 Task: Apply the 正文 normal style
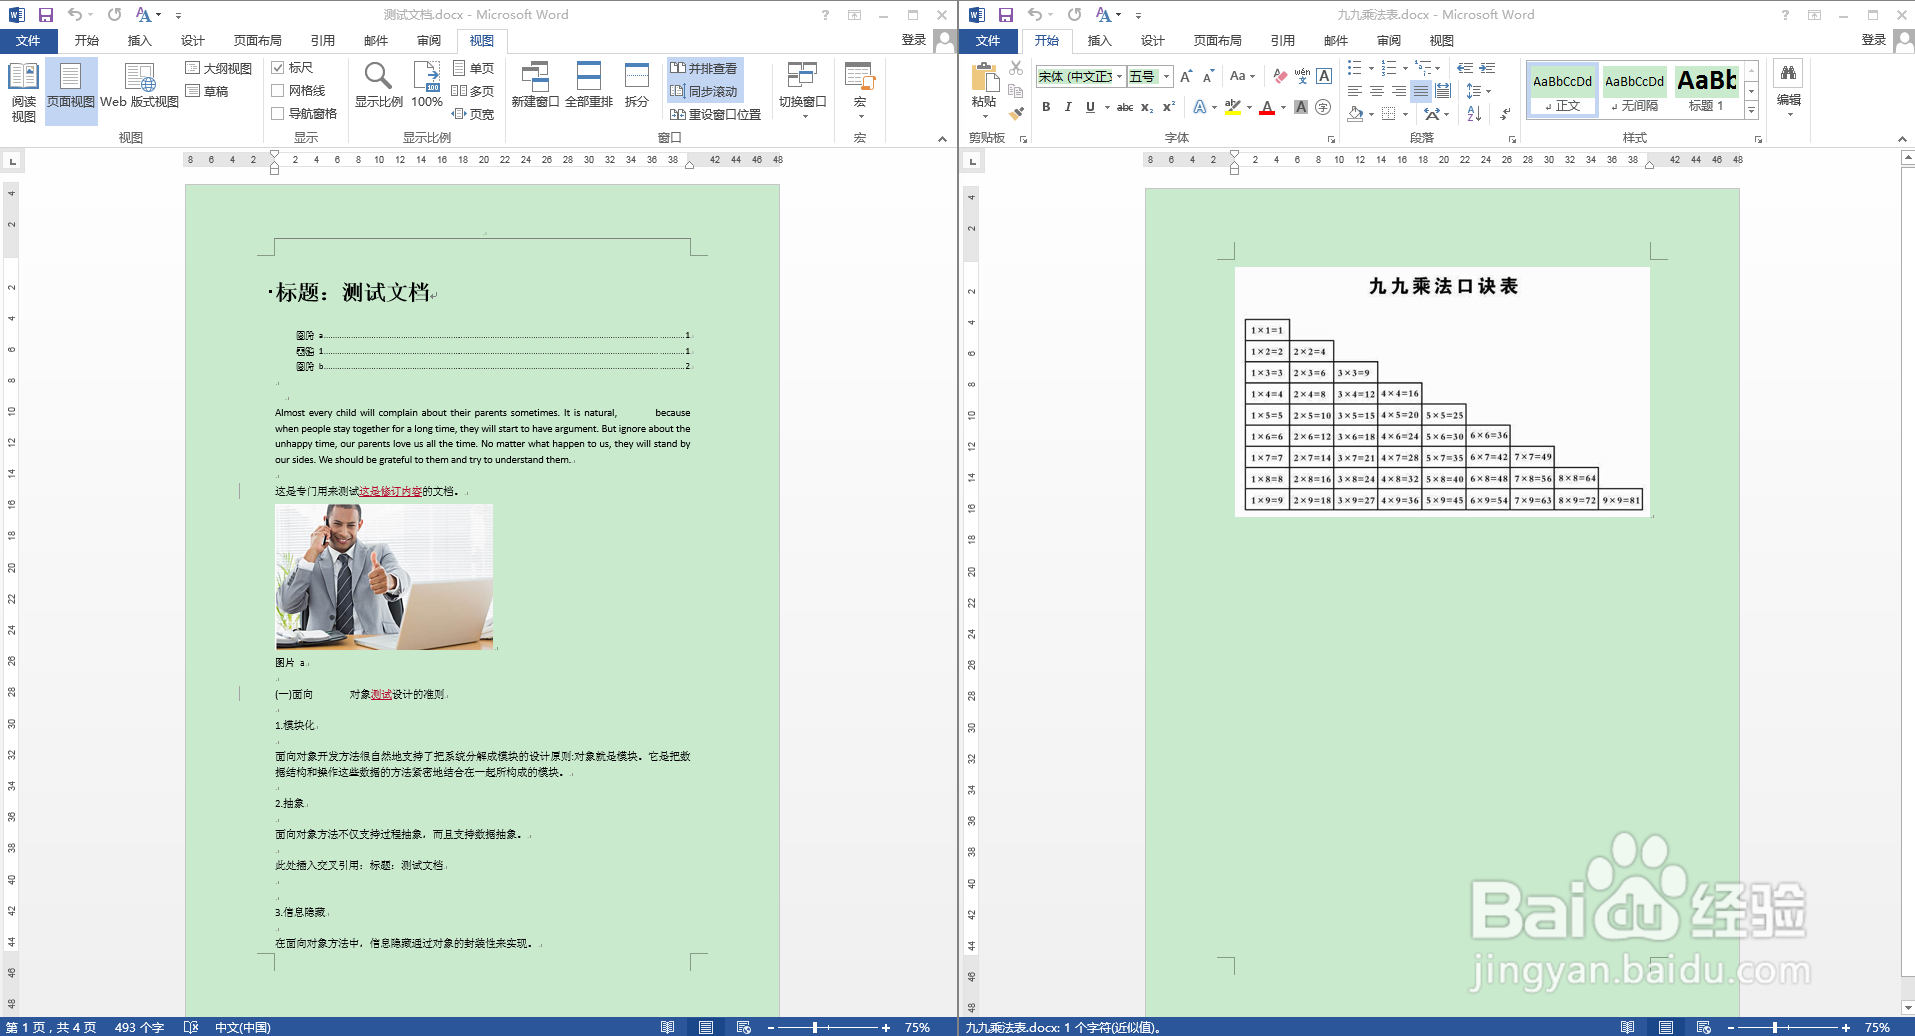(1563, 90)
